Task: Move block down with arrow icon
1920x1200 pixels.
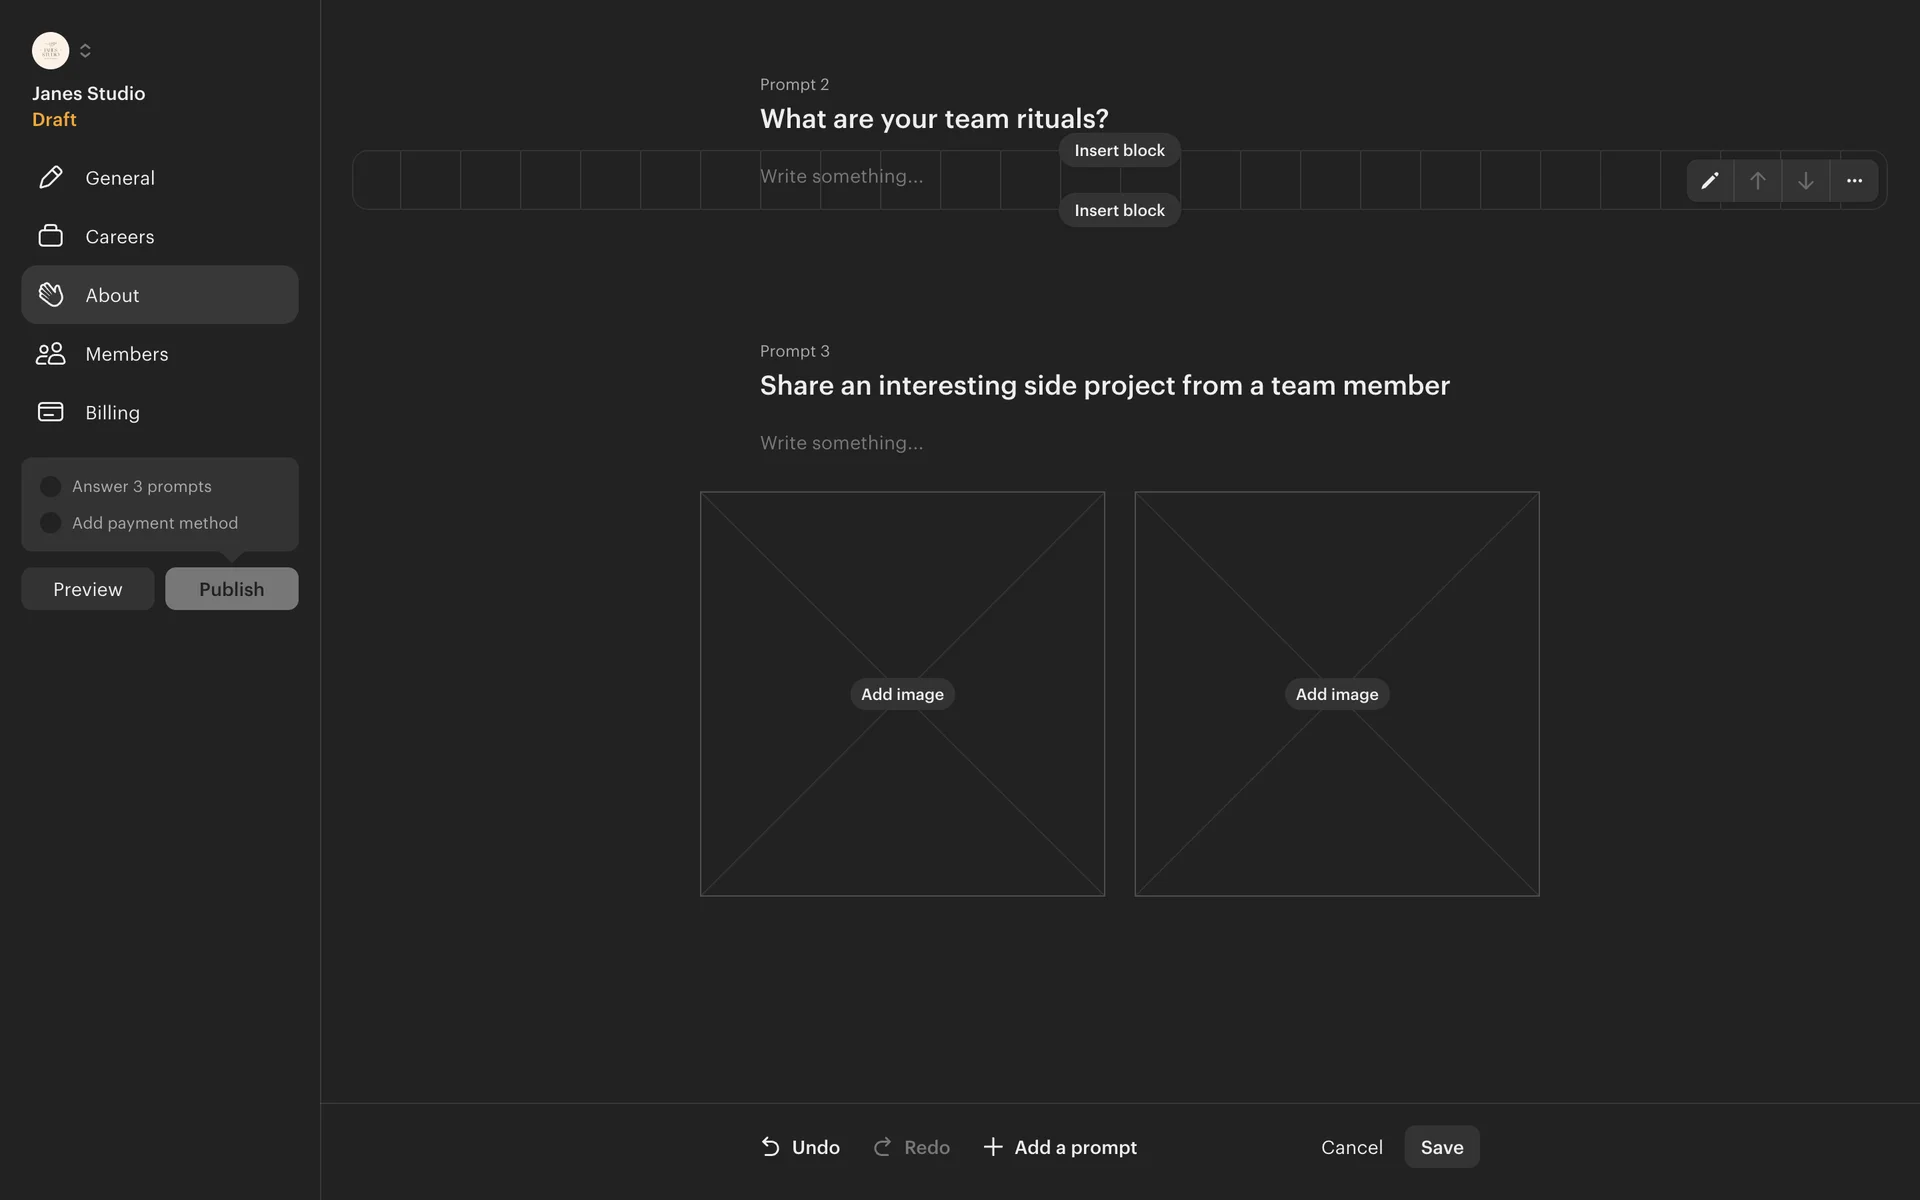Action: click(1806, 181)
